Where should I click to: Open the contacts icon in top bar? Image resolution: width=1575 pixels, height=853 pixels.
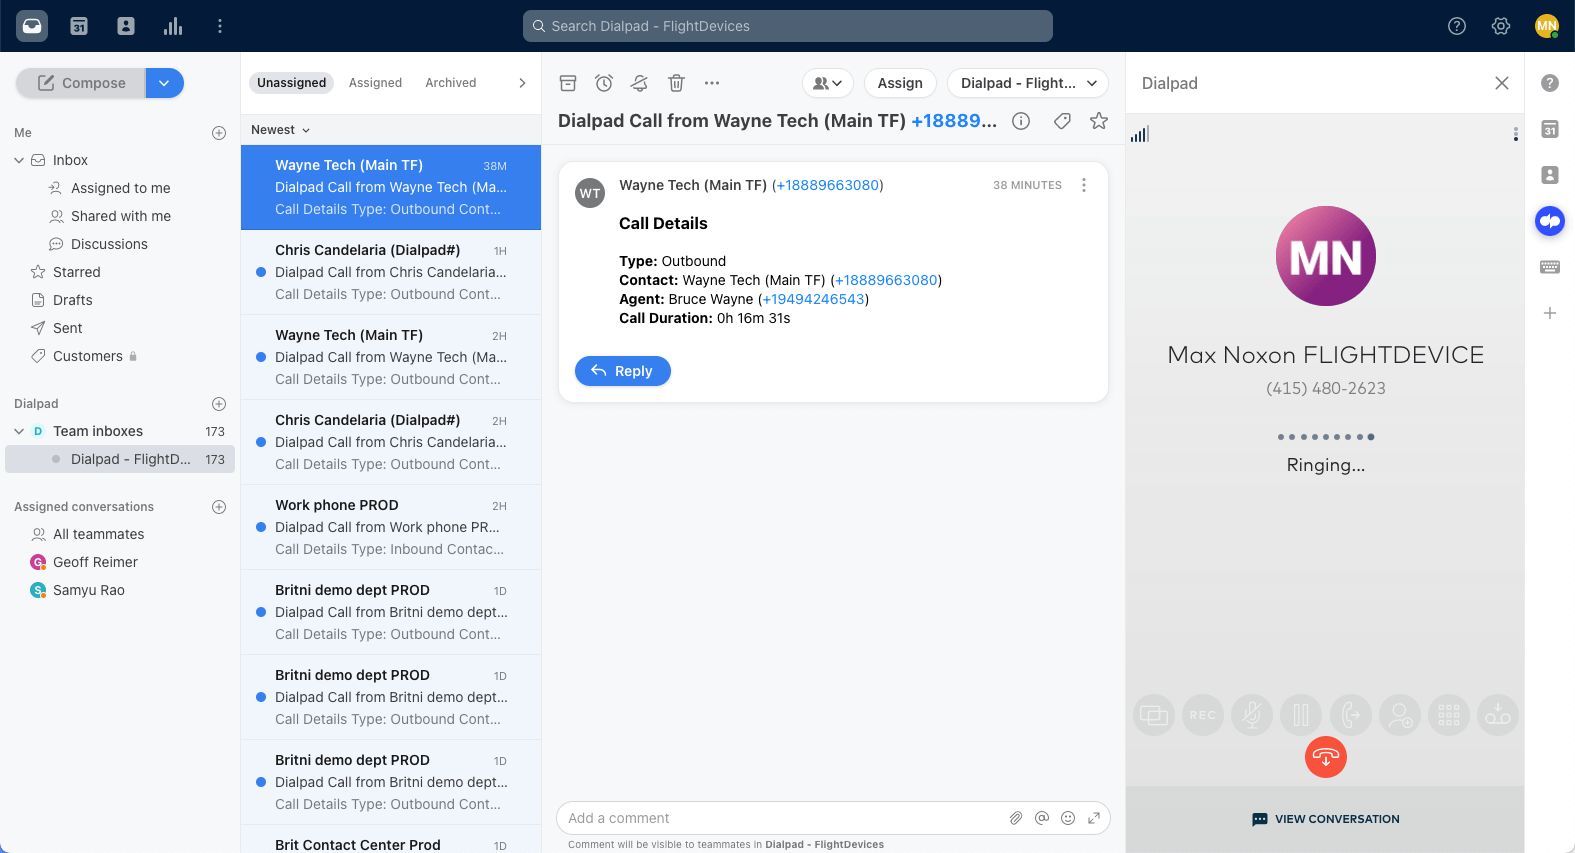[x=126, y=26]
